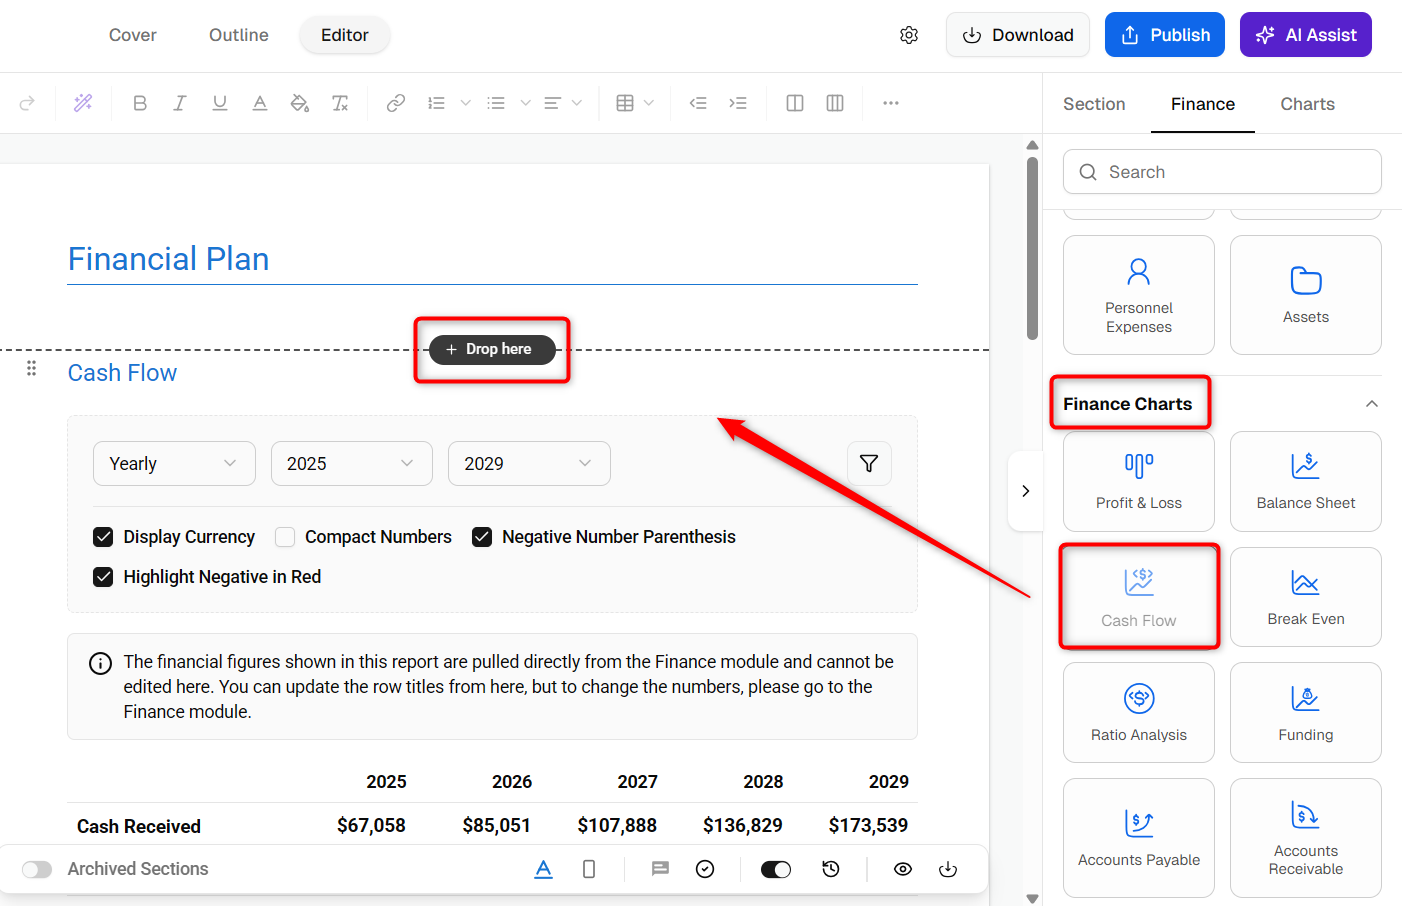Enable Compact Numbers
1402x906 pixels.
[285, 537]
